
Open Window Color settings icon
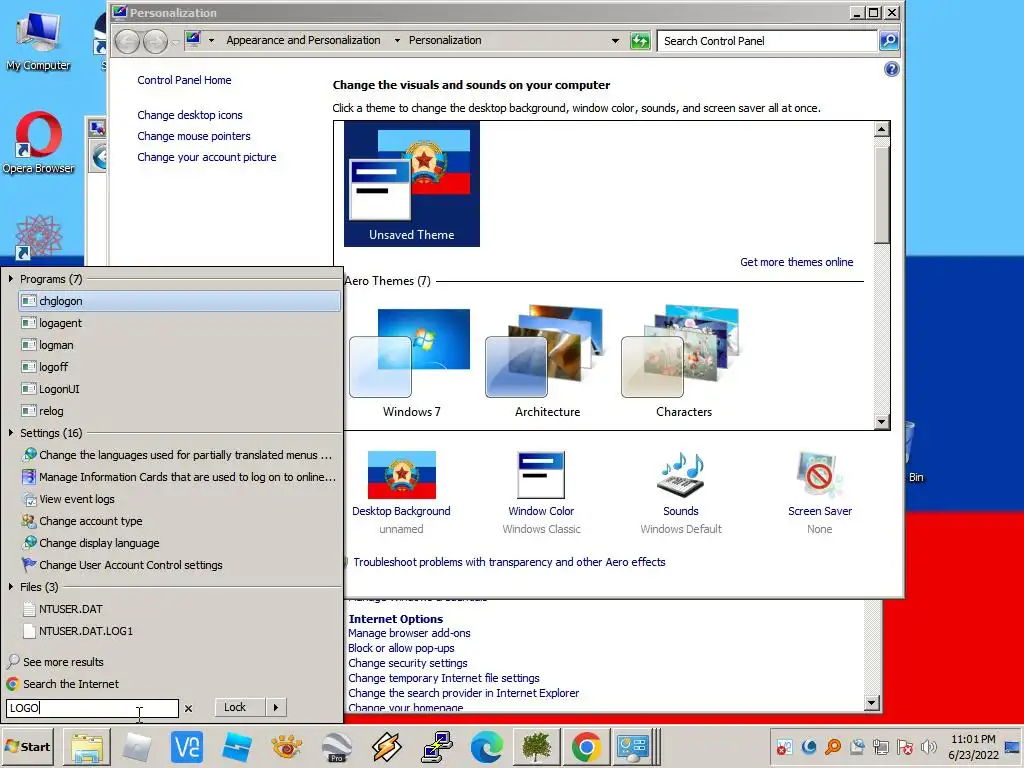[541, 475]
